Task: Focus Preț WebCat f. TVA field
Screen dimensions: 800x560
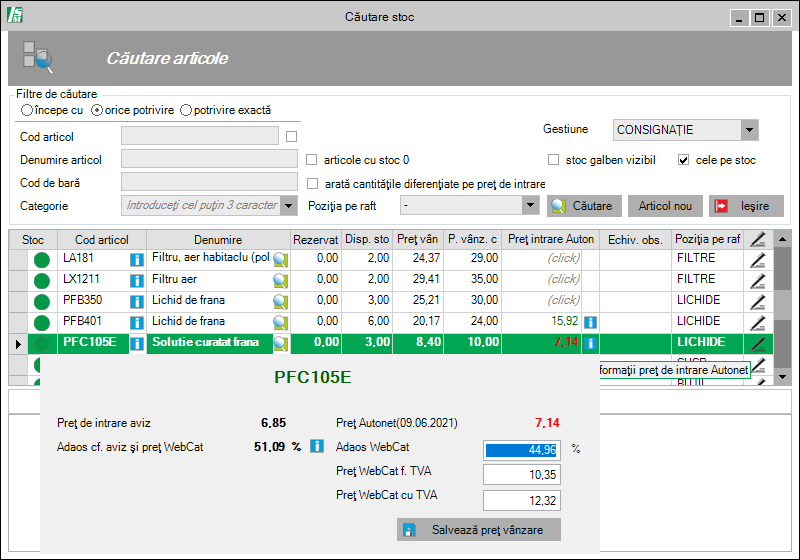Action: tap(522, 474)
